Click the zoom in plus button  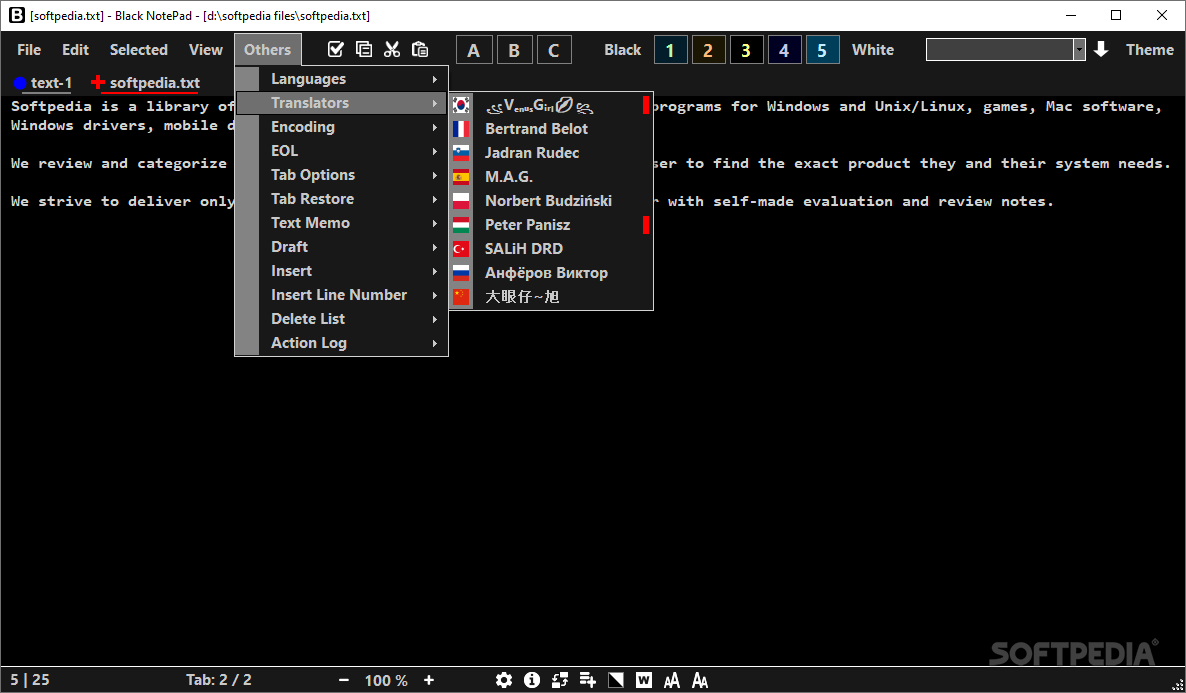pos(429,680)
